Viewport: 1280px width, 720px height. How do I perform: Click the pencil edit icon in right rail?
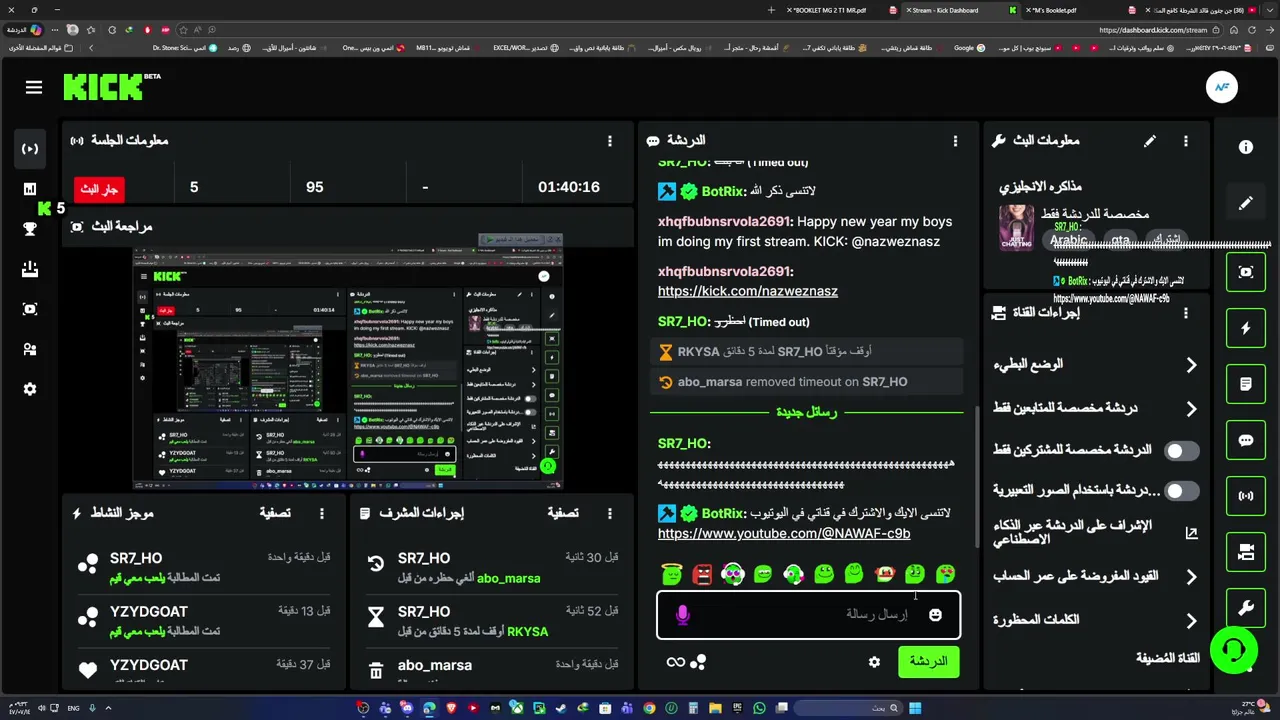pyautogui.click(x=1246, y=203)
